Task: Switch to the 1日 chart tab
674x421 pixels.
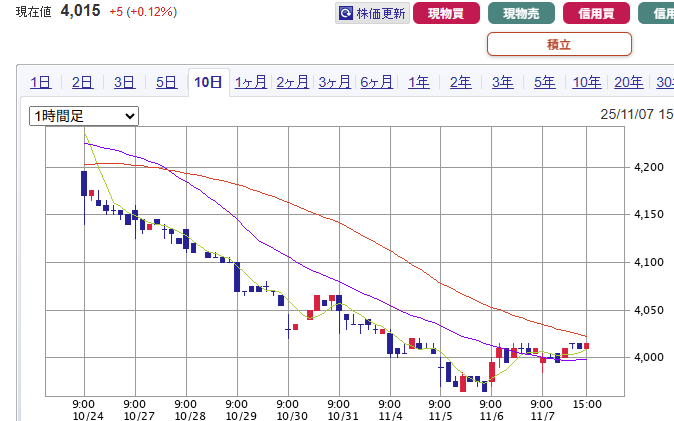Action: point(40,82)
